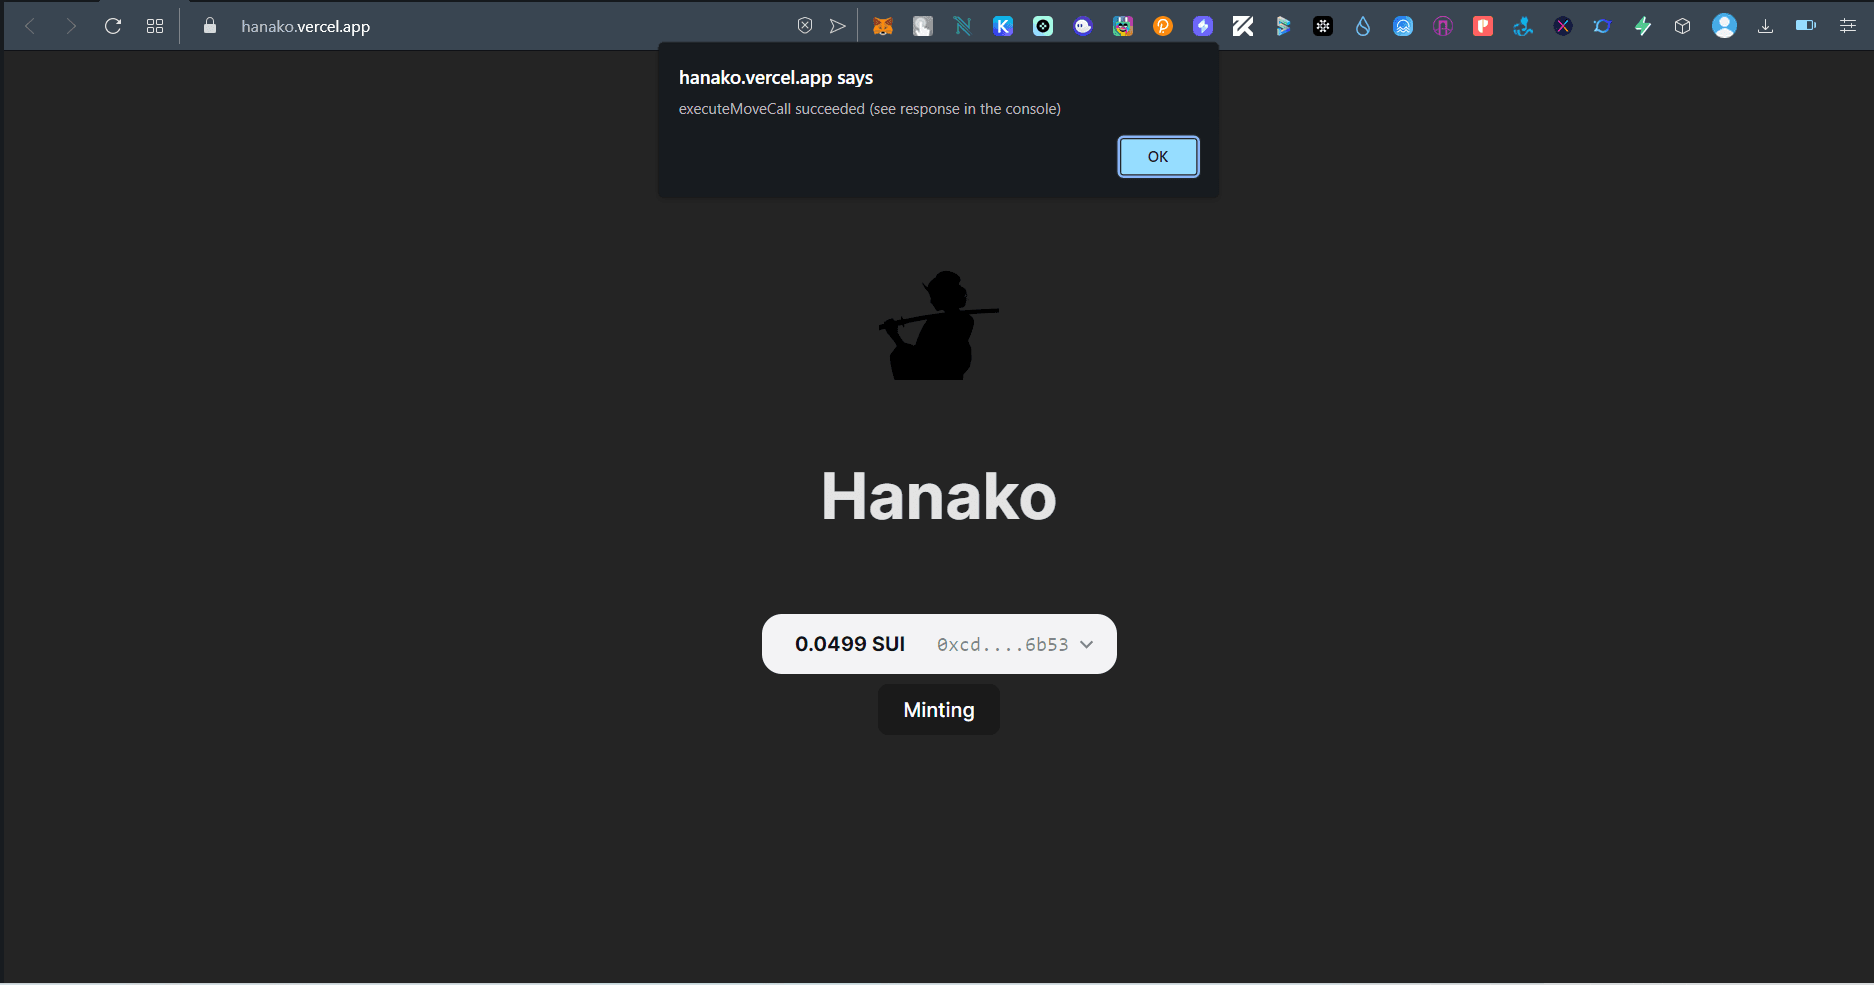Image resolution: width=1874 pixels, height=985 pixels.
Task: Open the extensions cube icon
Action: 1682,27
